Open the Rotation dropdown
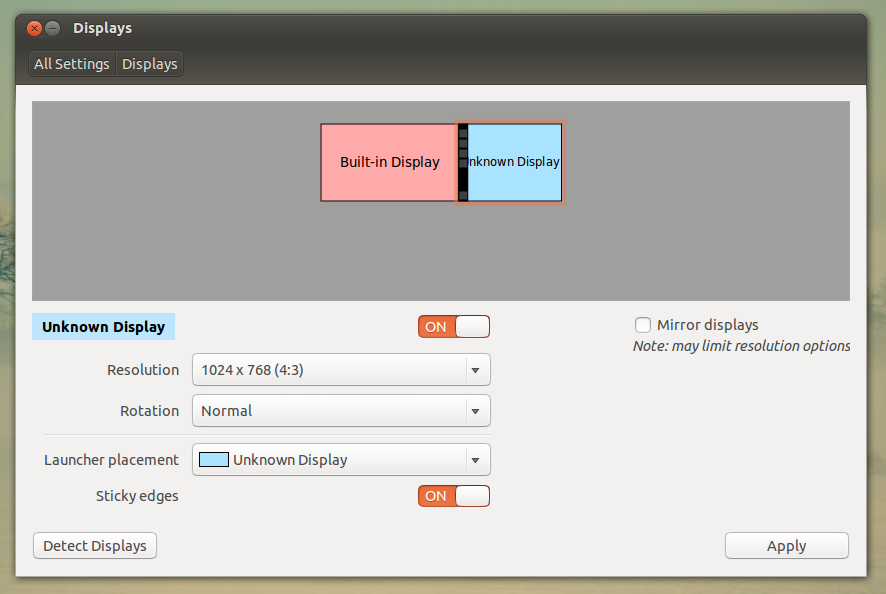Screen dimensions: 886x594 pyautogui.click(x=340, y=410)
